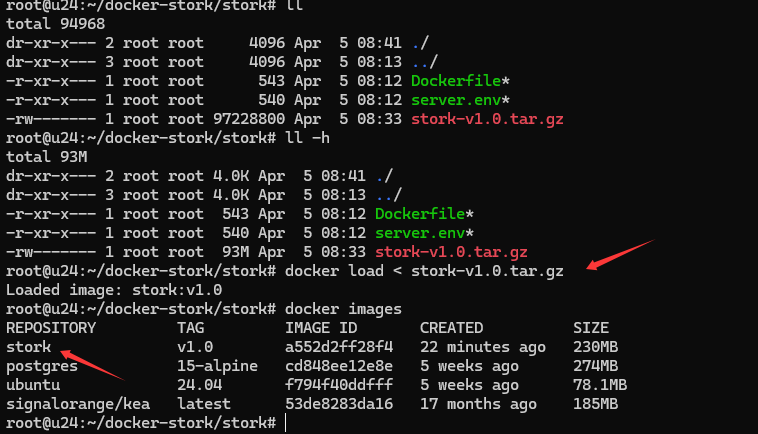Click the text 'total 93M'
Viewport: 758px width, 434px height.
click(x=46, y=157)
